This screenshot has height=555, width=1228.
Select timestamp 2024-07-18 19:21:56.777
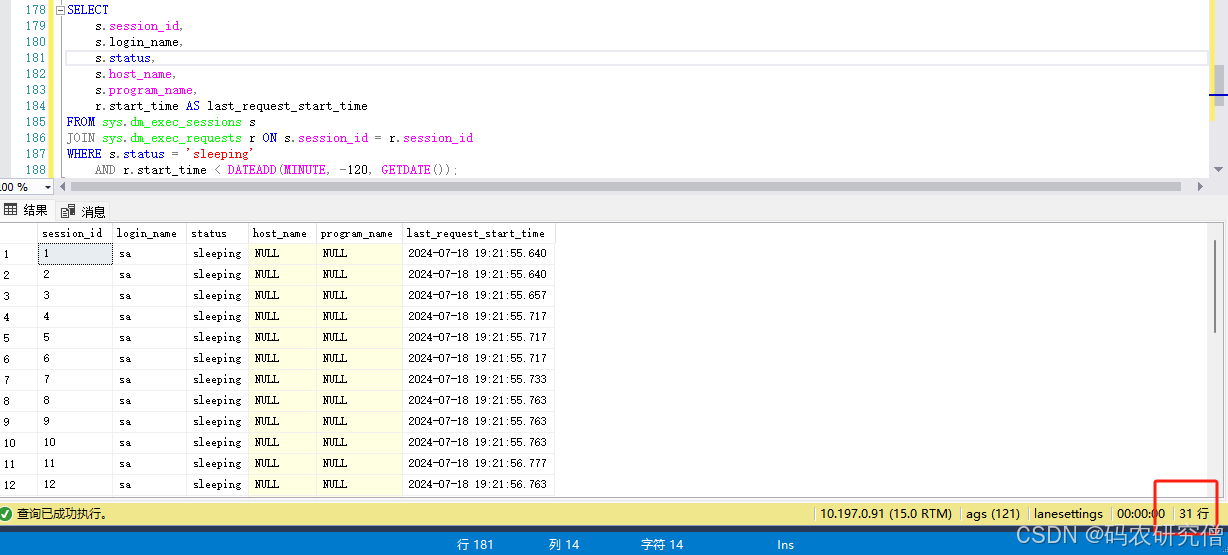478,464
